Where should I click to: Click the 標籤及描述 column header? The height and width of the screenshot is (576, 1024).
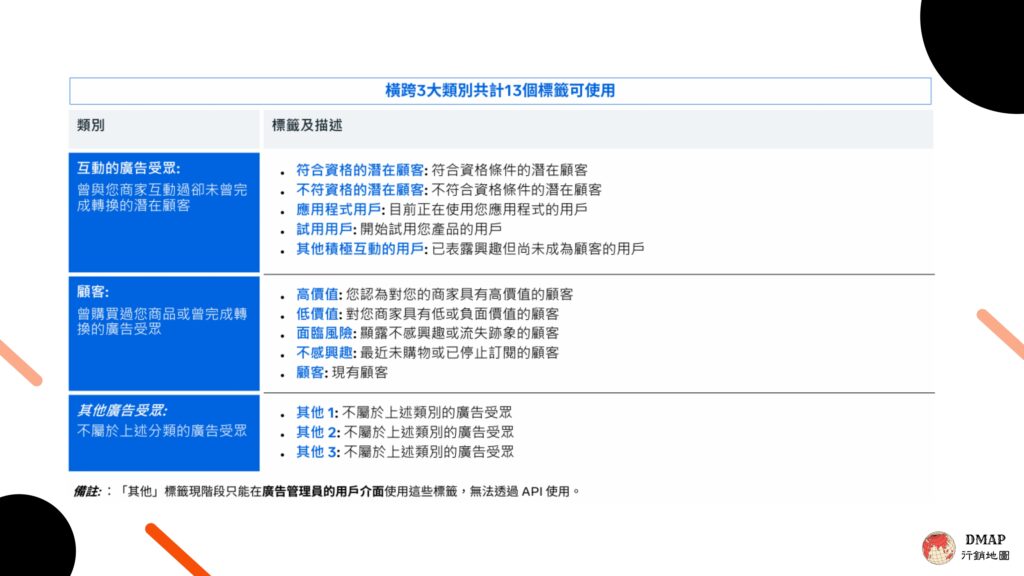coord(598,129)
